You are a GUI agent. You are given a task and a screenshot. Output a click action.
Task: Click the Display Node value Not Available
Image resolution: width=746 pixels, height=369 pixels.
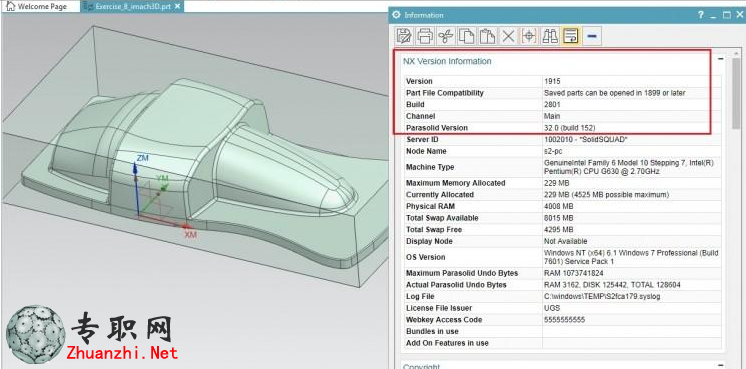566,241
